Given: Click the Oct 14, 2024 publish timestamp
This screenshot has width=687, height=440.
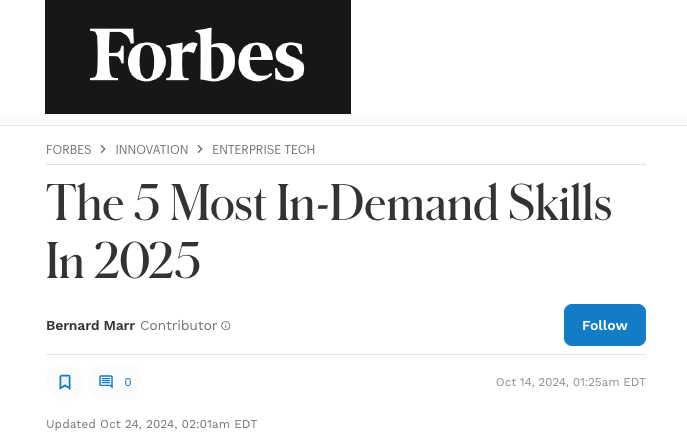Looking at the screenshot, I should 570,382.
